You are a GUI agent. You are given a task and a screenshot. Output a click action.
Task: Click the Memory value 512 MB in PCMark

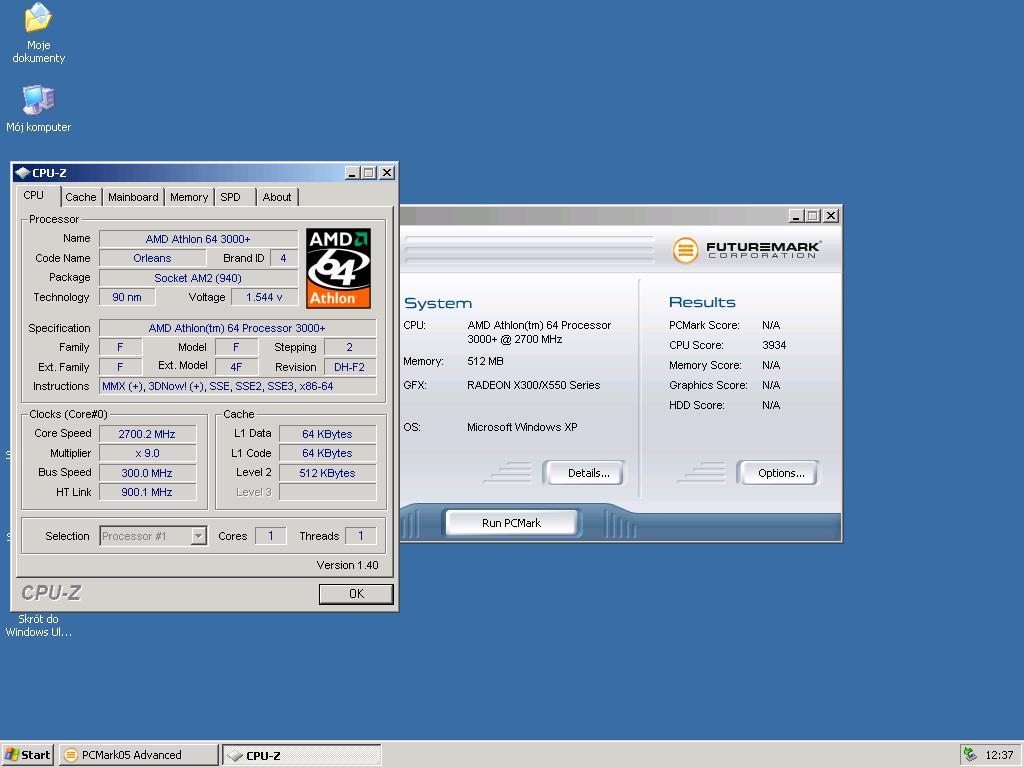click(x=485, y=360)
